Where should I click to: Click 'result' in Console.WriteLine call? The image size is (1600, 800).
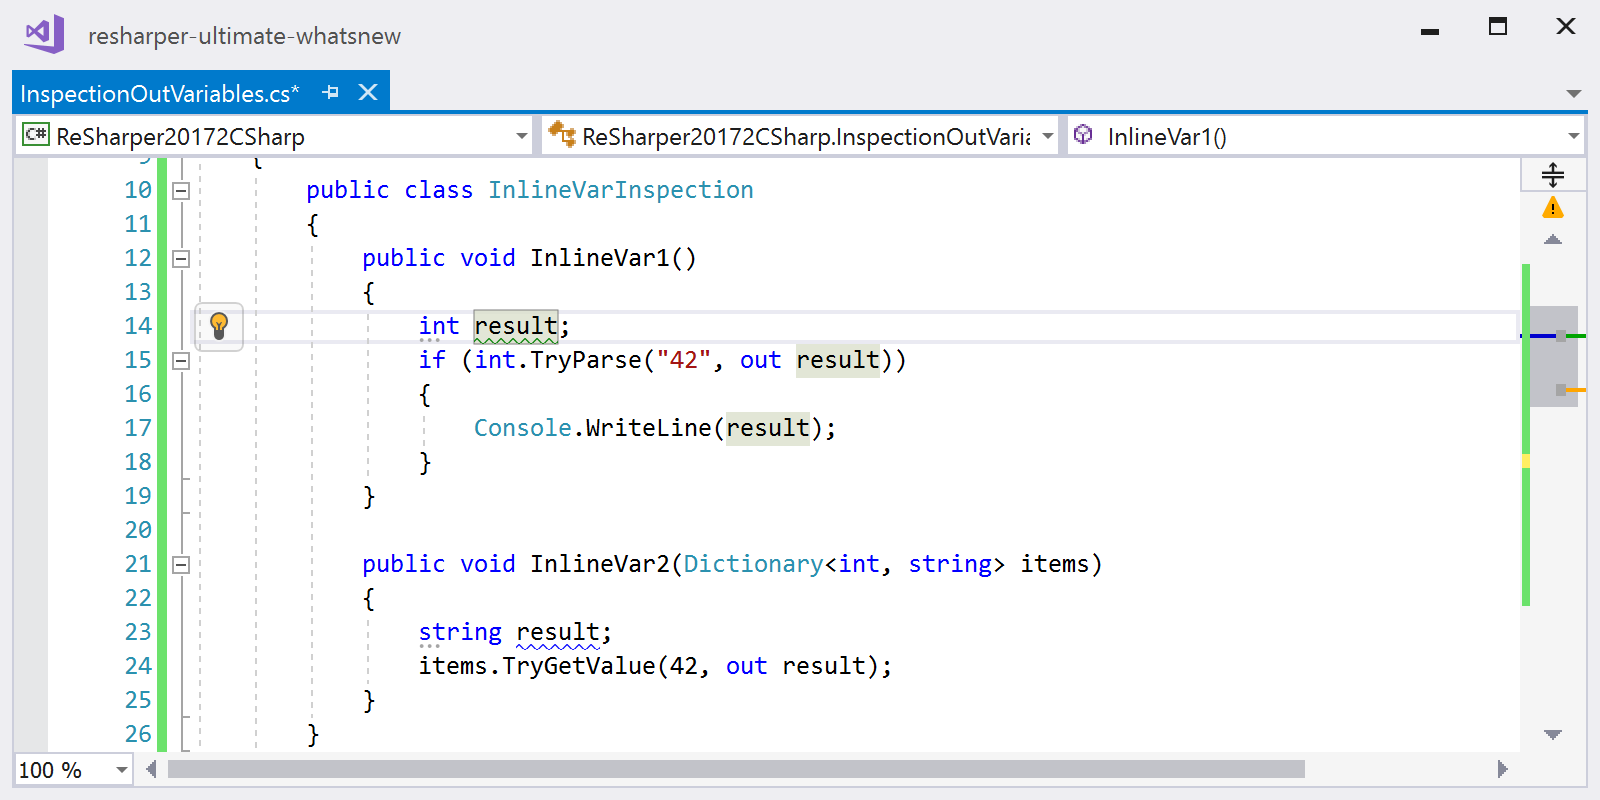(x=767, y=428)
